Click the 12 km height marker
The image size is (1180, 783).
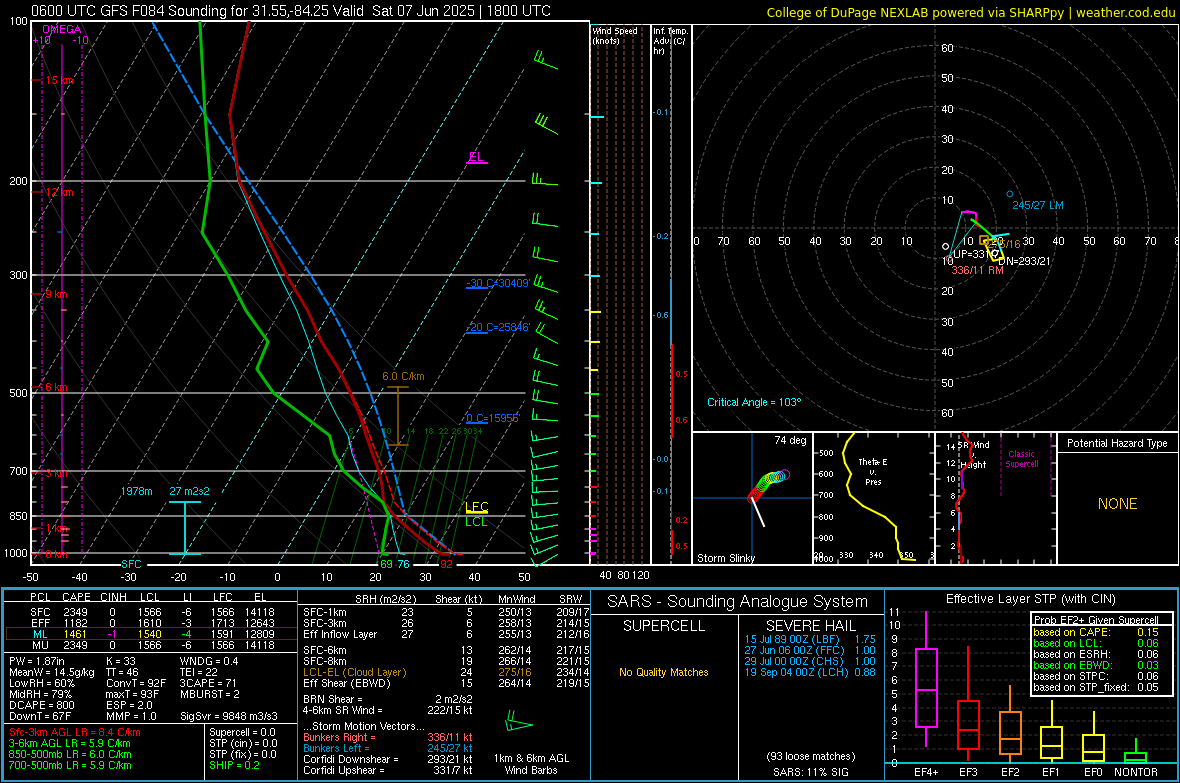(x=59, y=192)
